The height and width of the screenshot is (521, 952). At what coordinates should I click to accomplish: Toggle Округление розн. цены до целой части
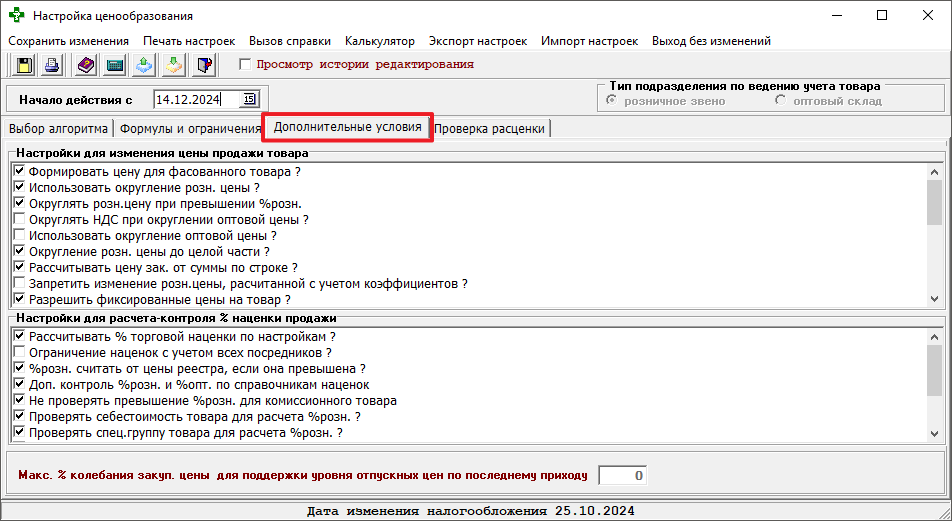(19, 251)
